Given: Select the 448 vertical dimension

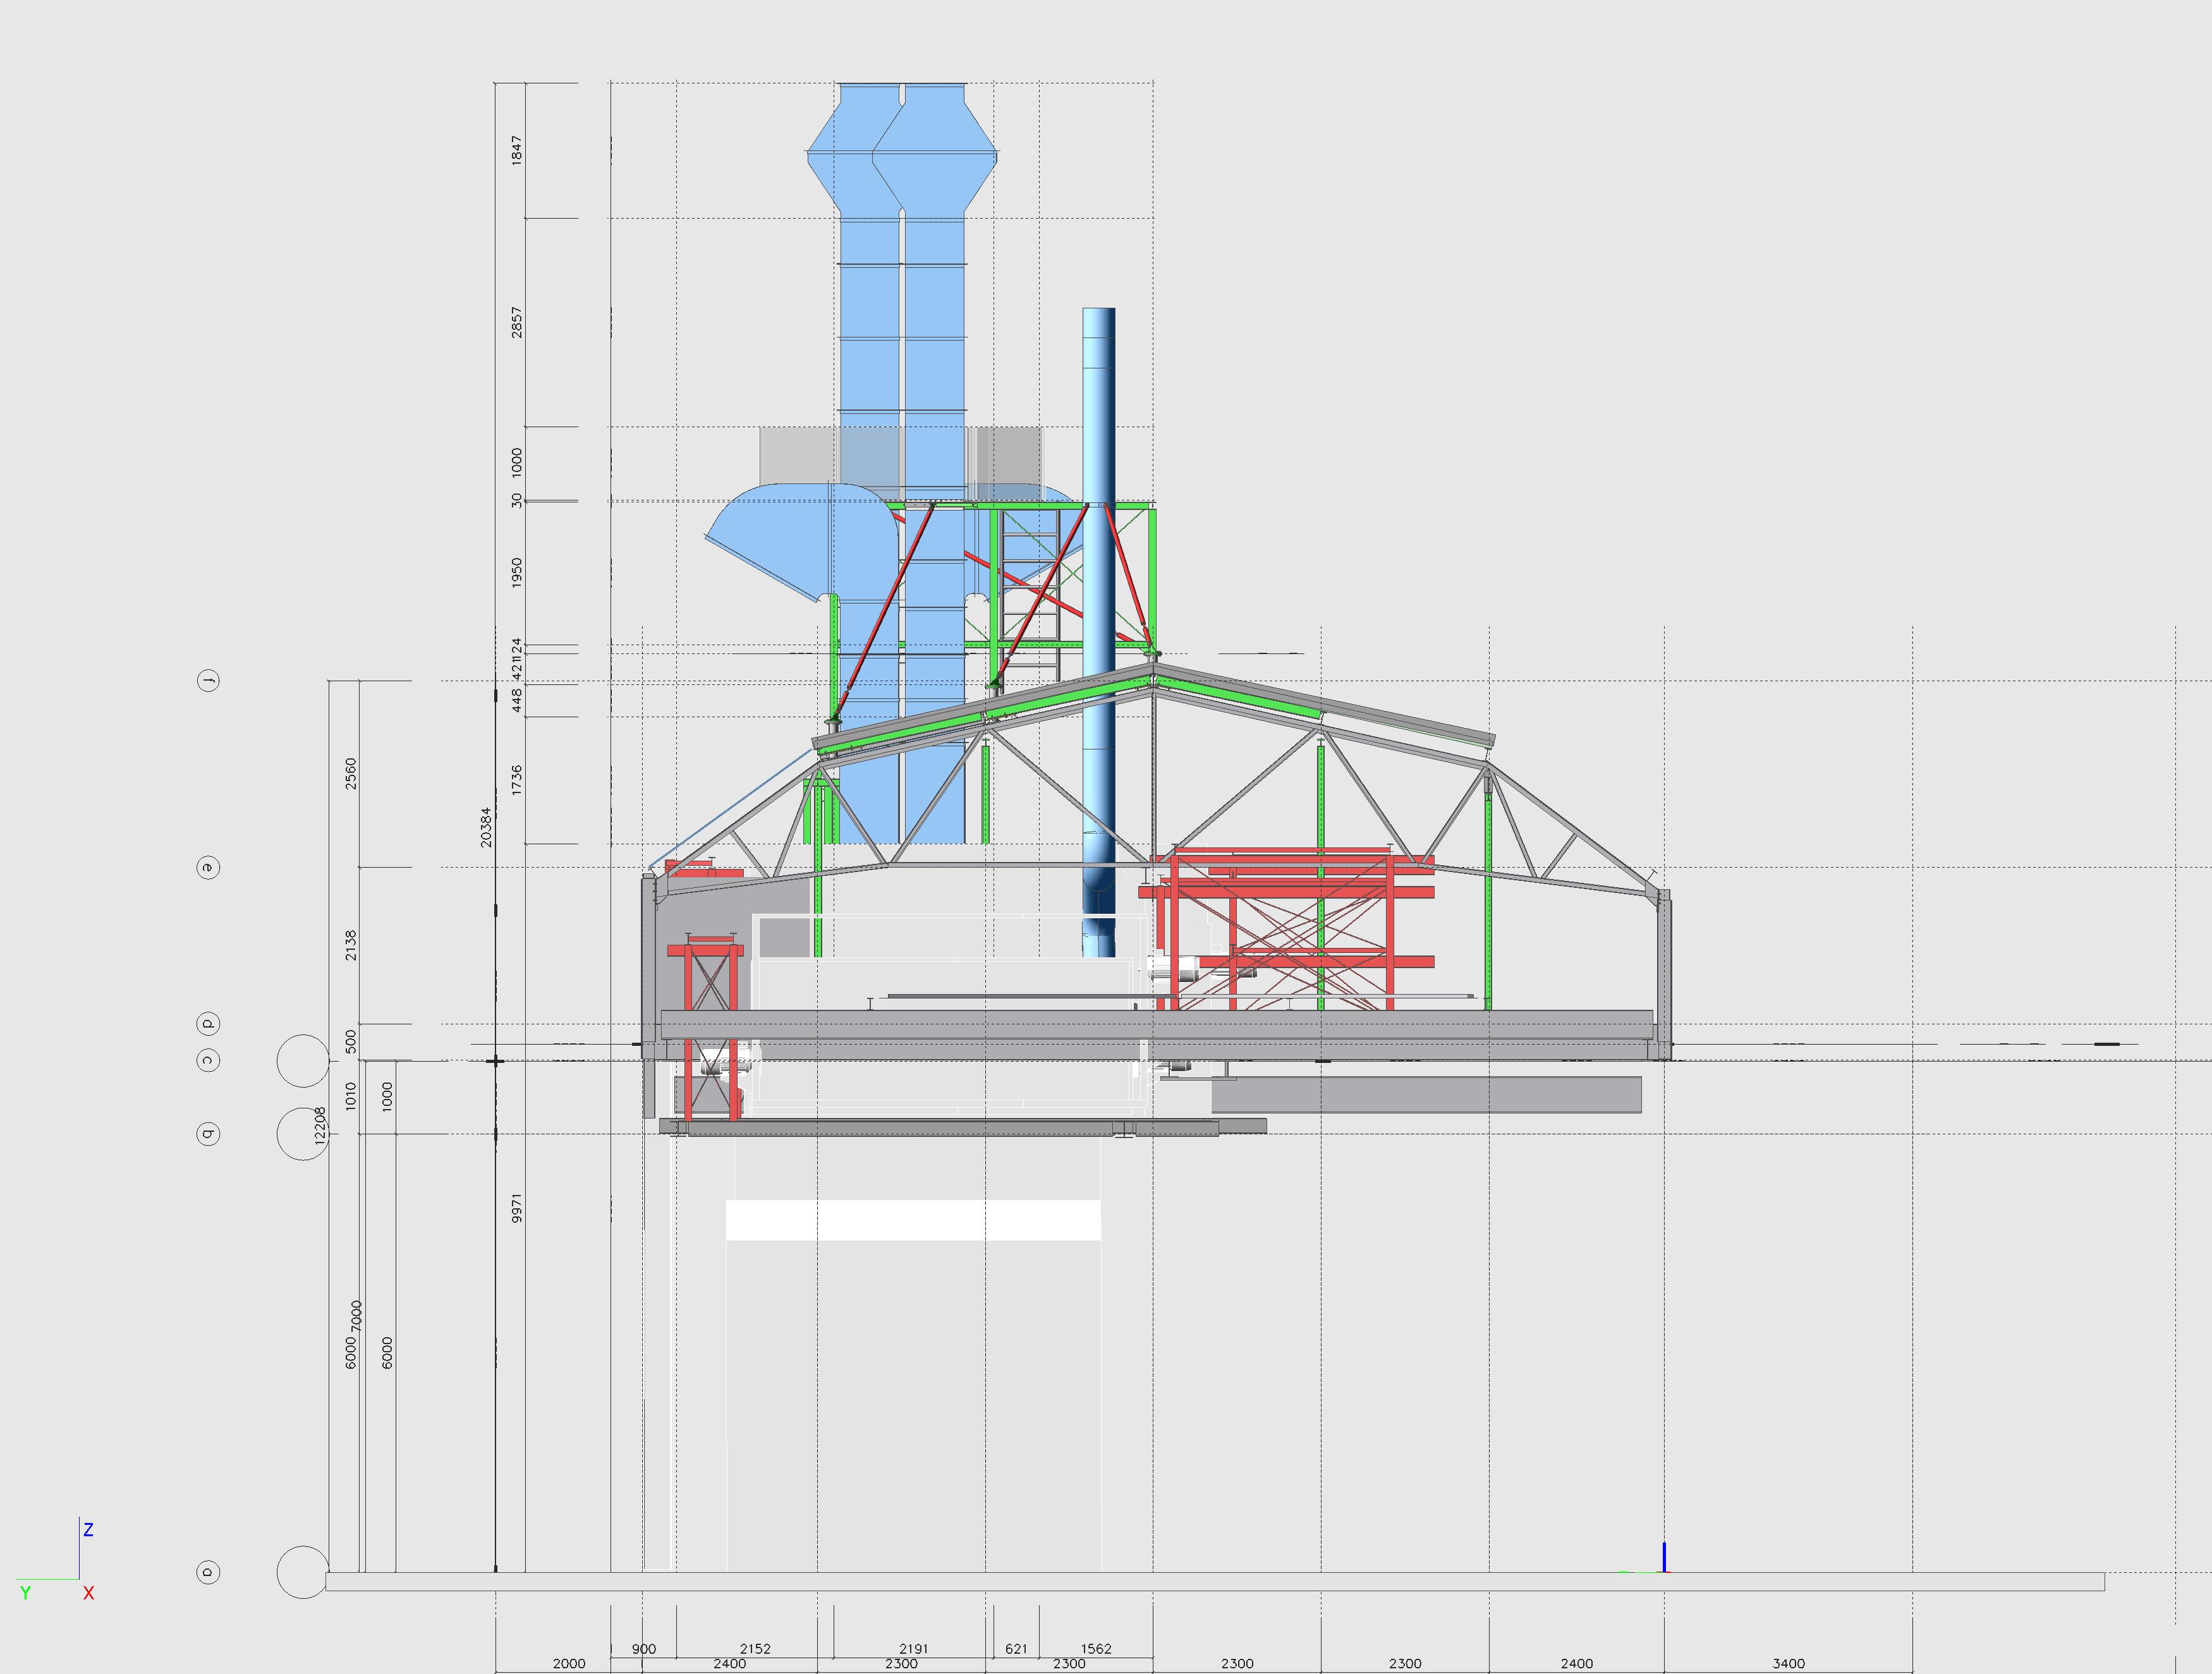Looking at the screenshot, I should point(516,700).
